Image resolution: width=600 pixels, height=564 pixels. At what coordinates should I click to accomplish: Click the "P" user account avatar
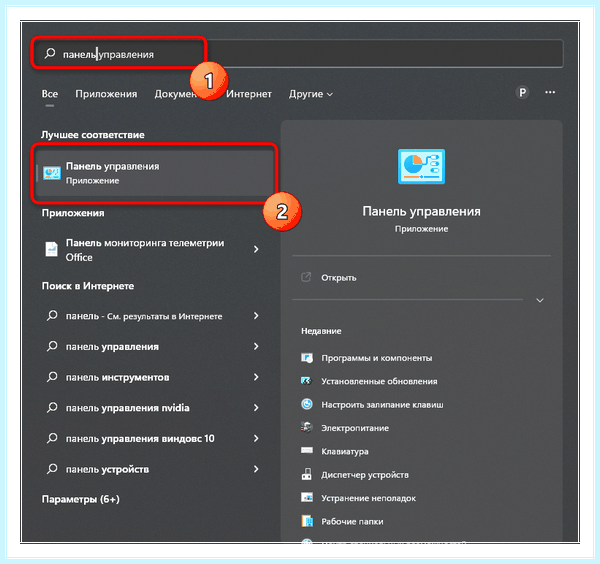point(522,92)
